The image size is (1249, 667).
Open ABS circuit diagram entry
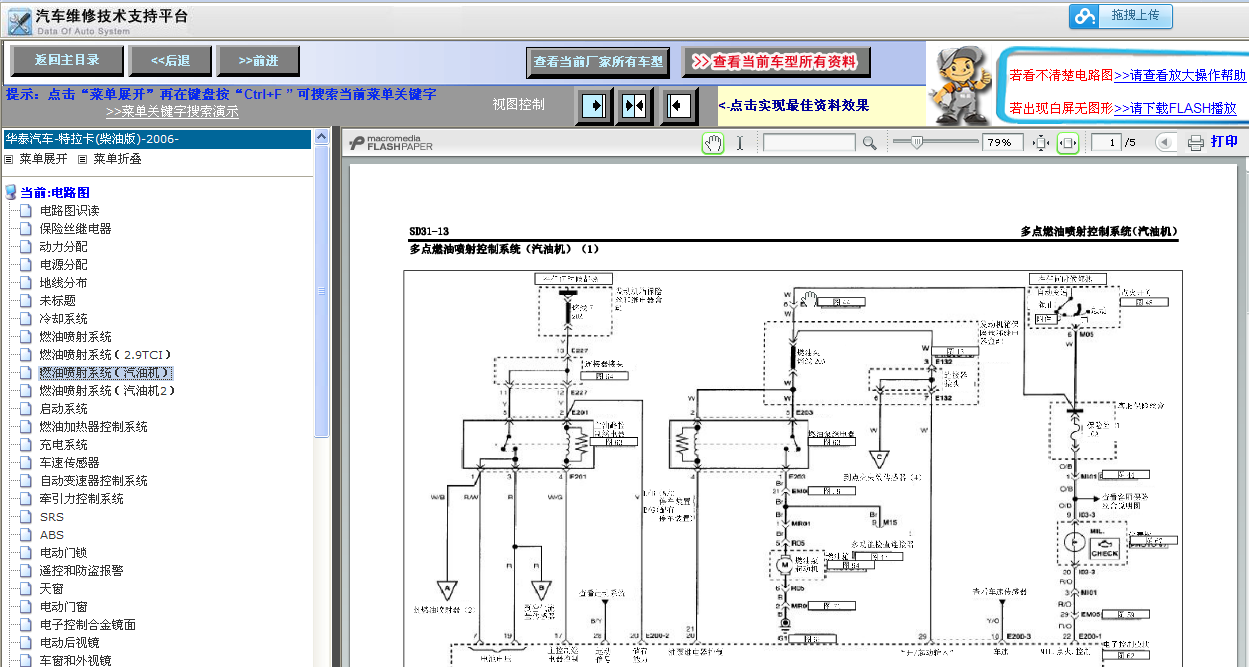tap(51, 534)
